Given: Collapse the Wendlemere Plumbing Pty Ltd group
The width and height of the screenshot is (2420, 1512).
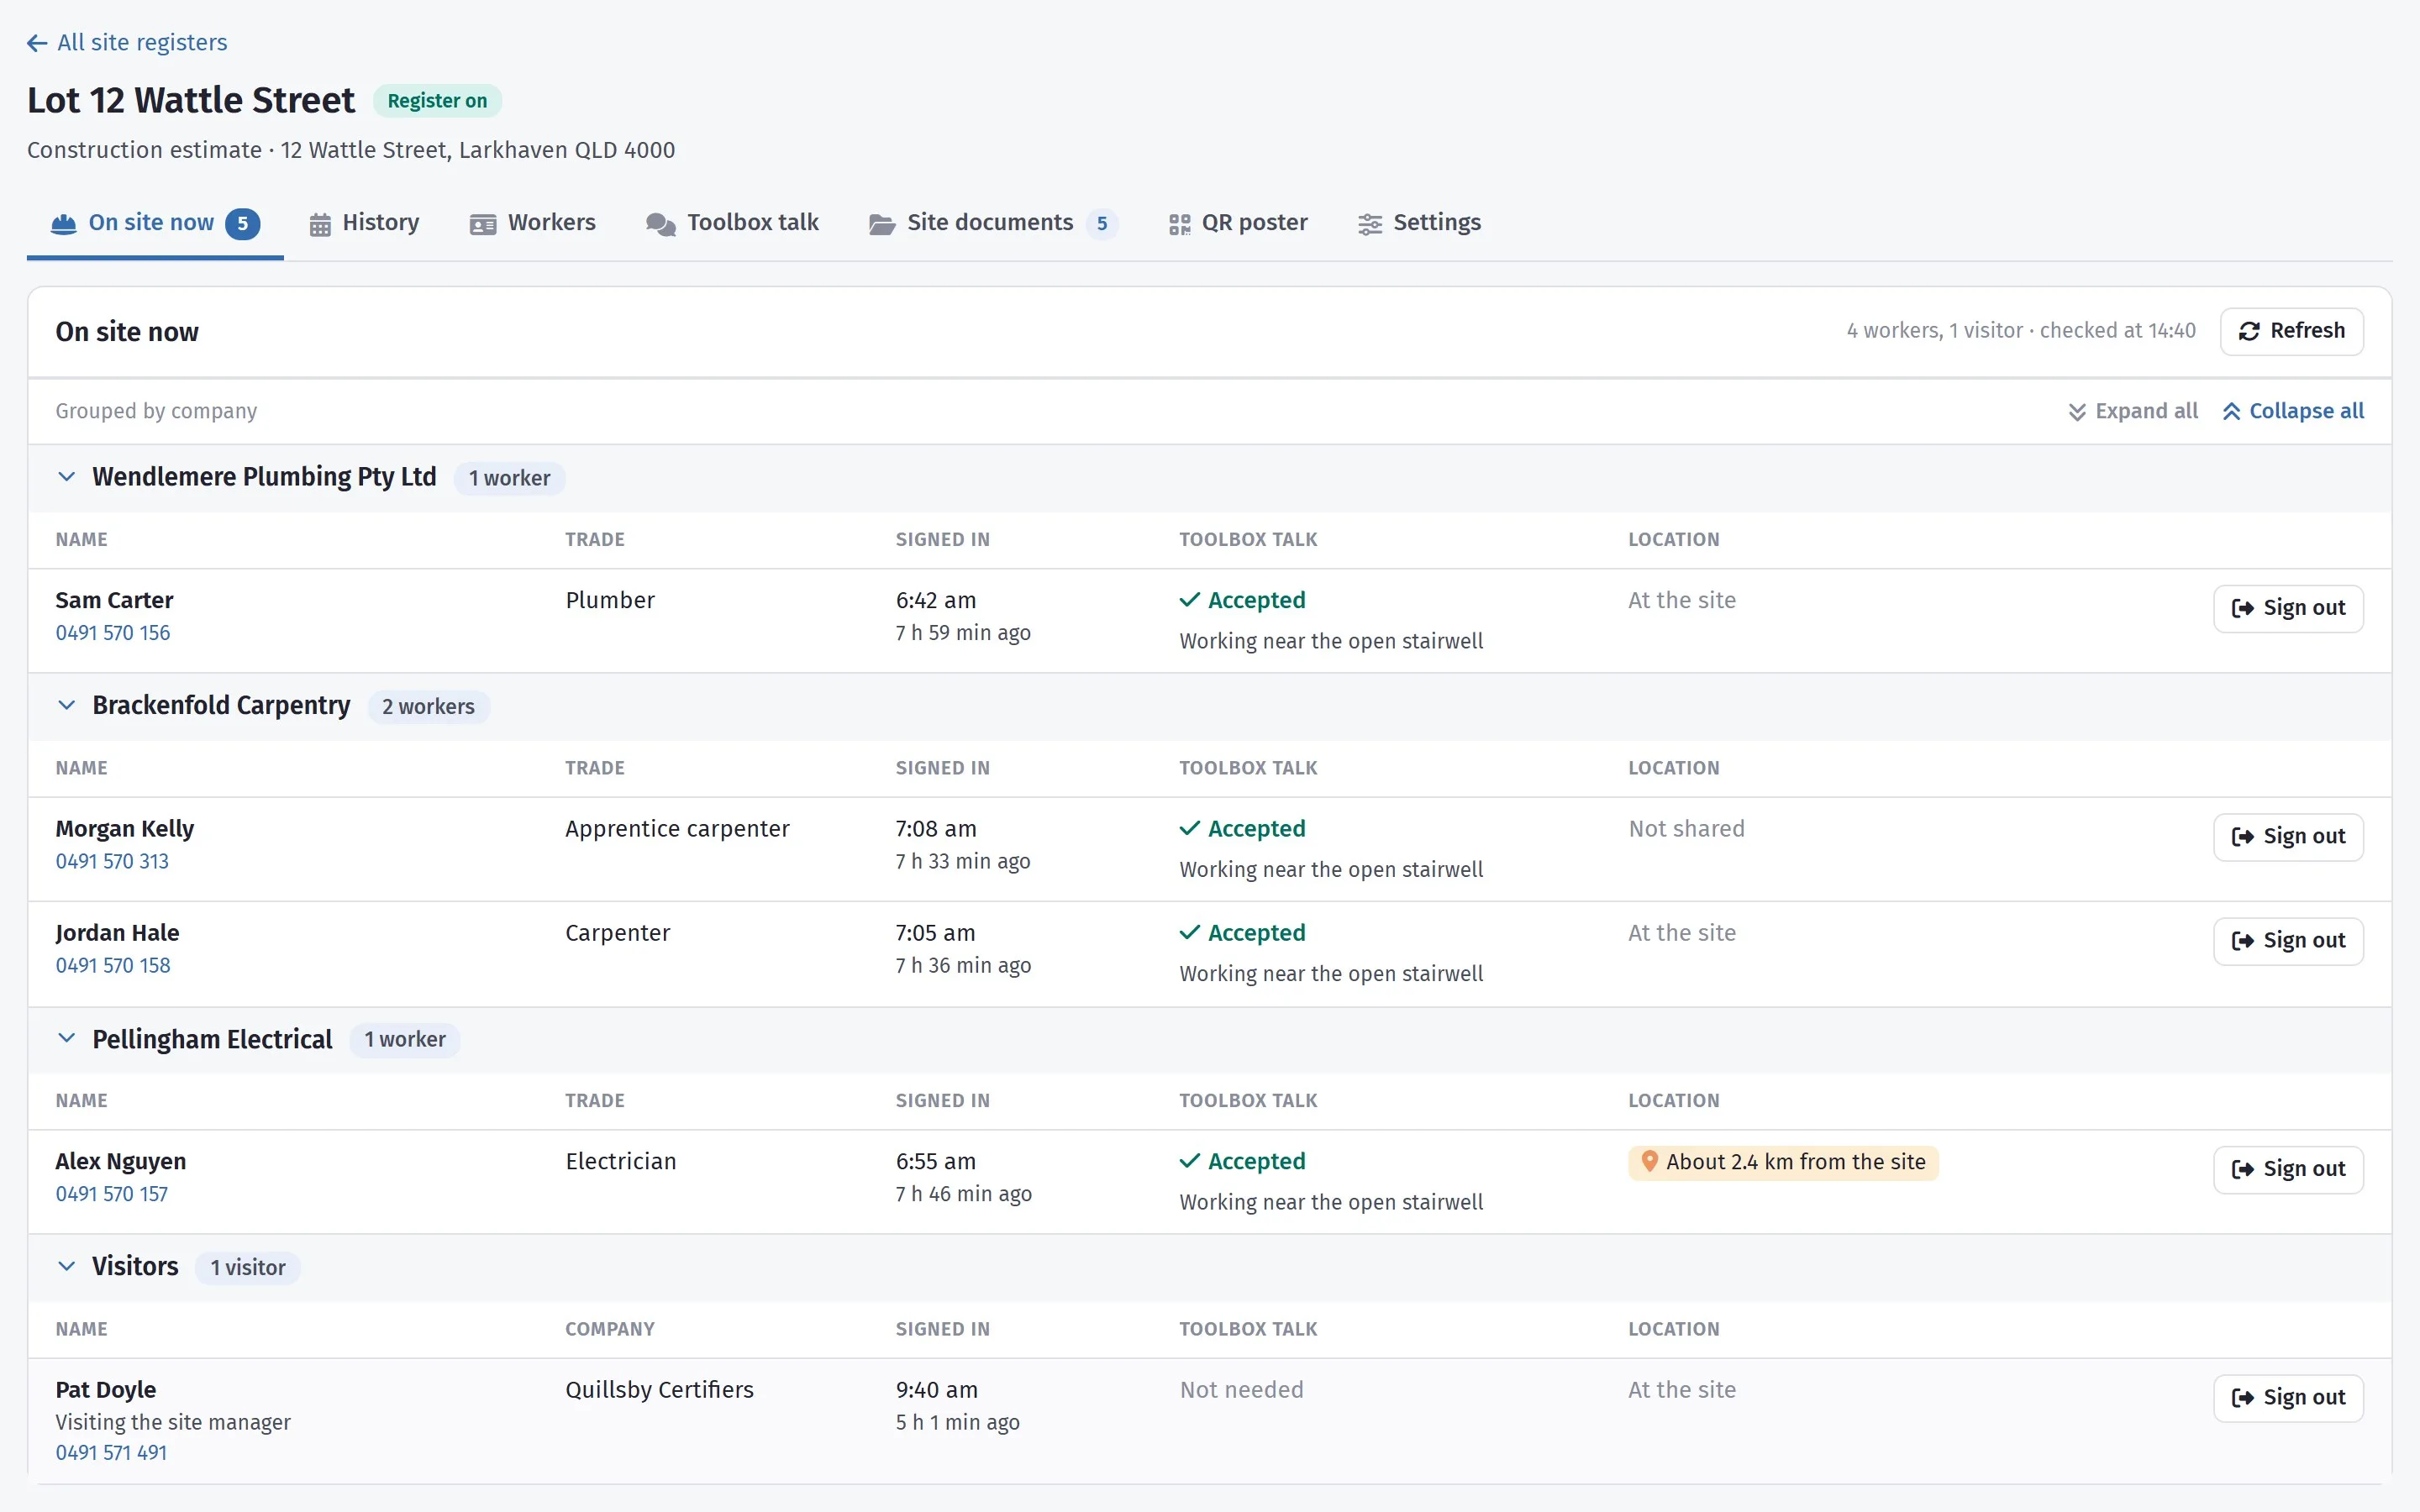Looking at the screenshot, I should (x=66, y=477).
